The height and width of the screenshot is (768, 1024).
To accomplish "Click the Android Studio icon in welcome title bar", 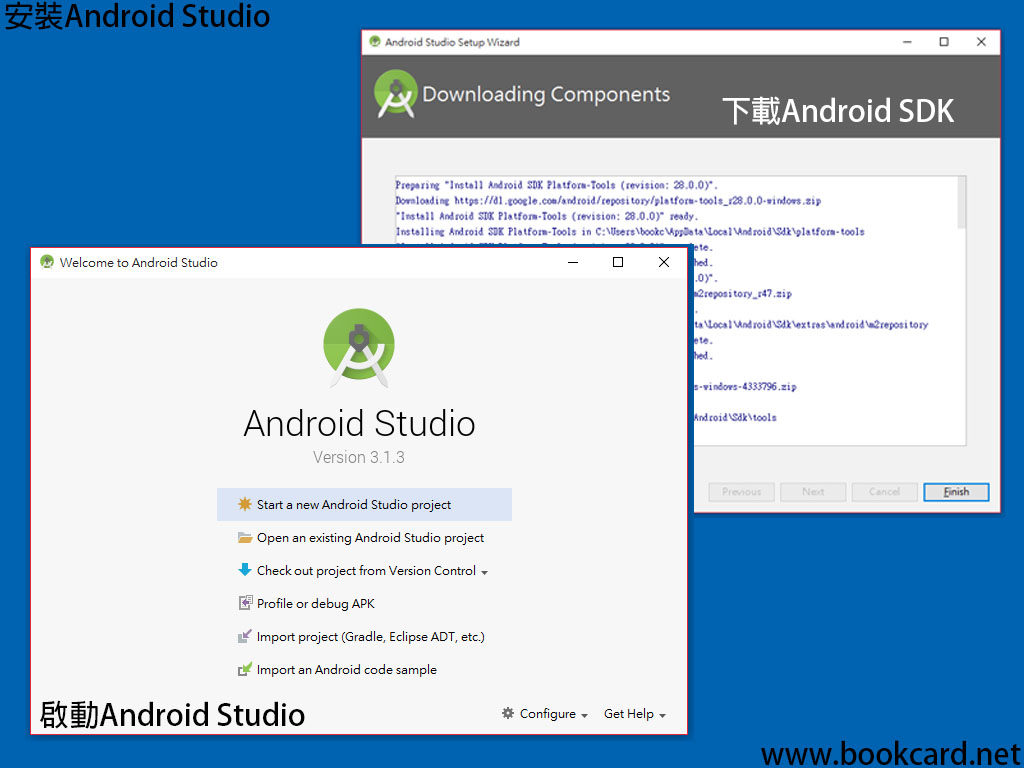I will pyautogui.click(x=46, y=262).
